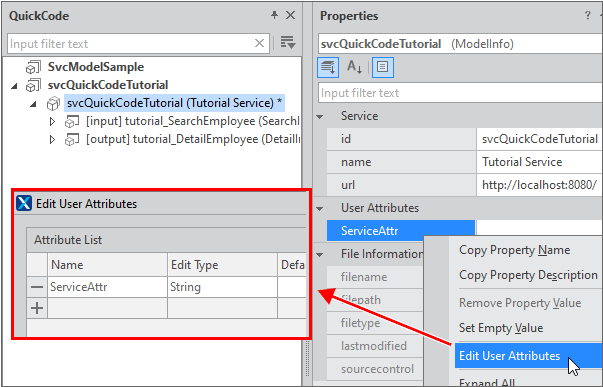Image resolution: width=603 pixels, height=387 pixels.
Task: Expand the tutorial_SearchEmployee input node
Action: tap(52, 122)
